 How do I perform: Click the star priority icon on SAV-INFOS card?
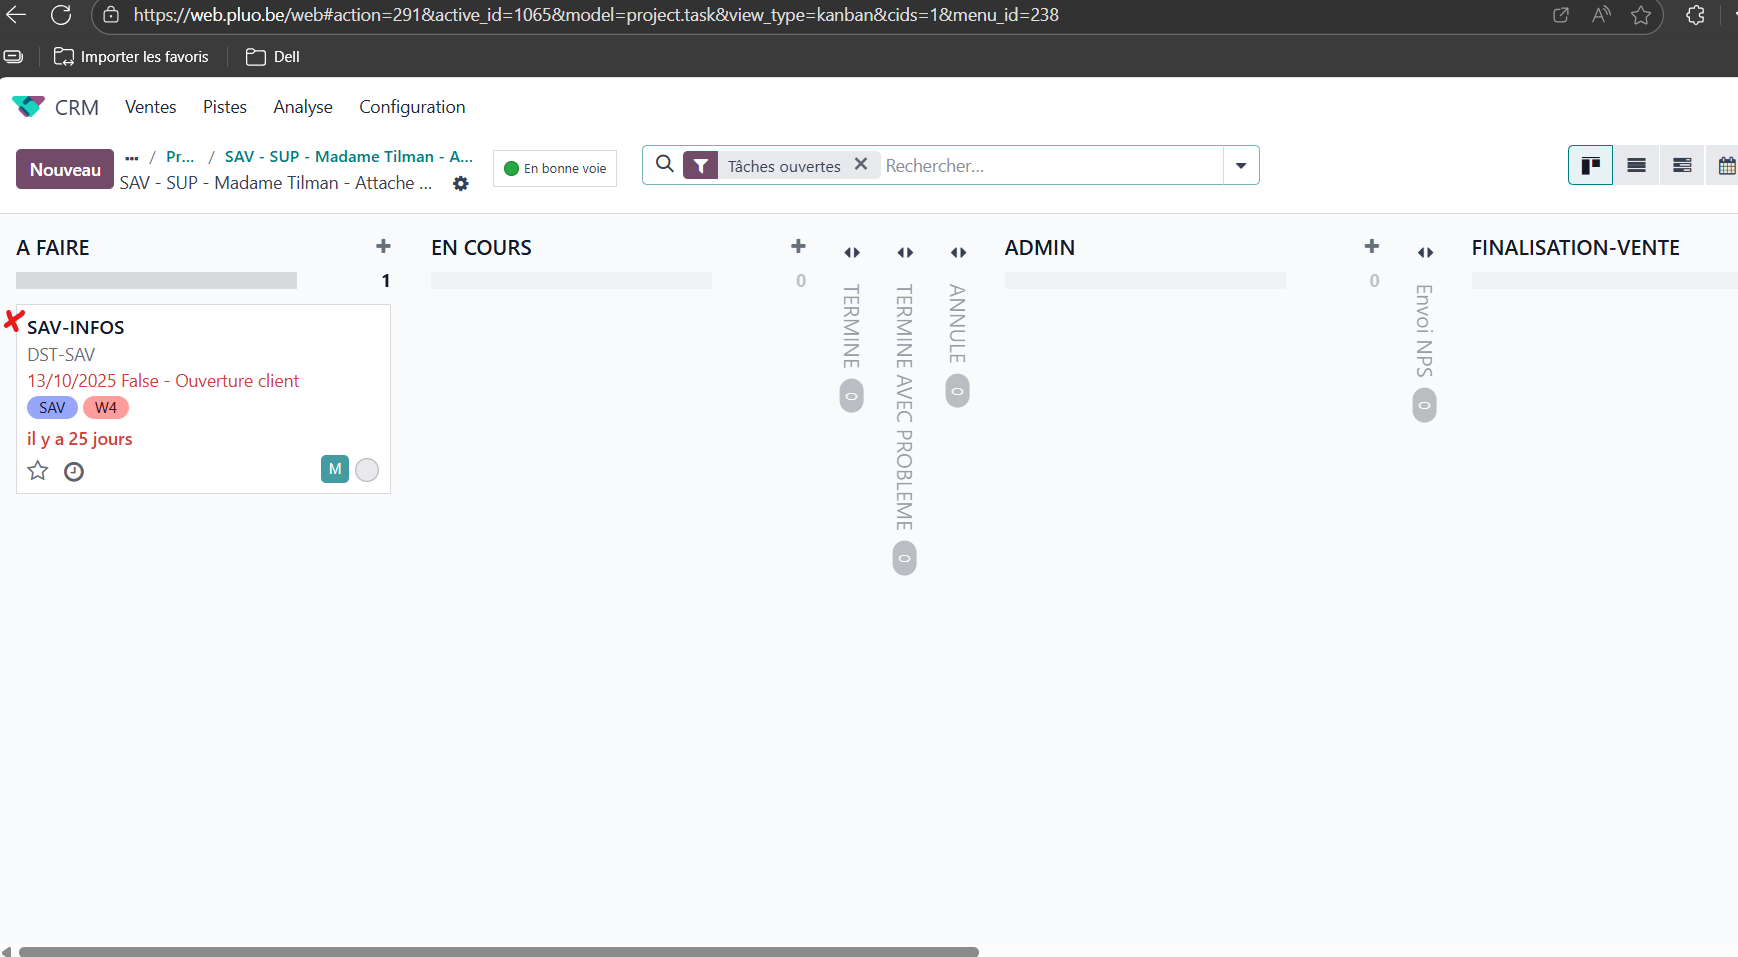click(38, 471)
